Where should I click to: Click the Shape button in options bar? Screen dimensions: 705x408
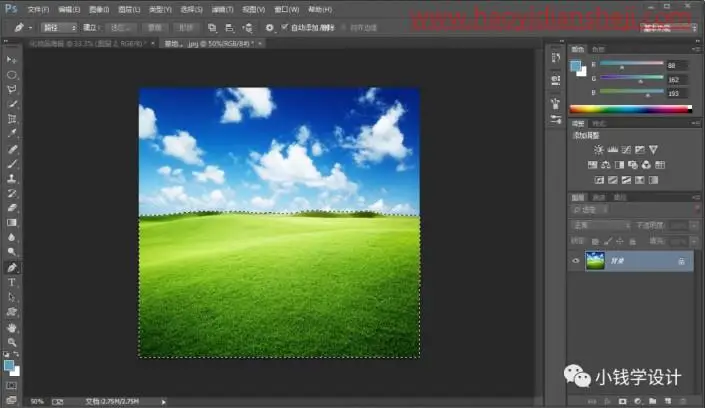point(186,28)
